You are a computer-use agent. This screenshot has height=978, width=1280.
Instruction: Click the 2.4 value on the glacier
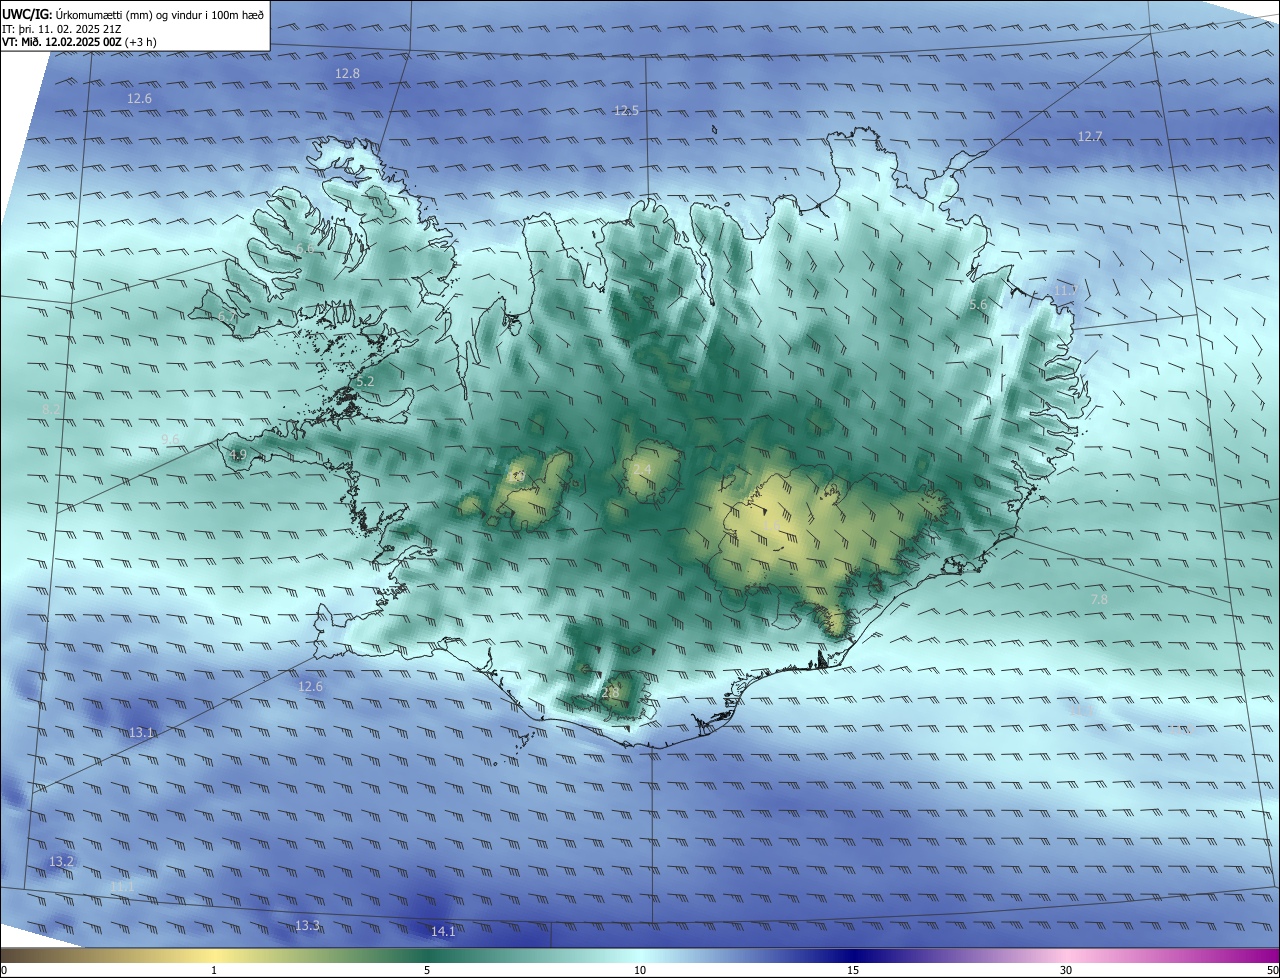642,469
